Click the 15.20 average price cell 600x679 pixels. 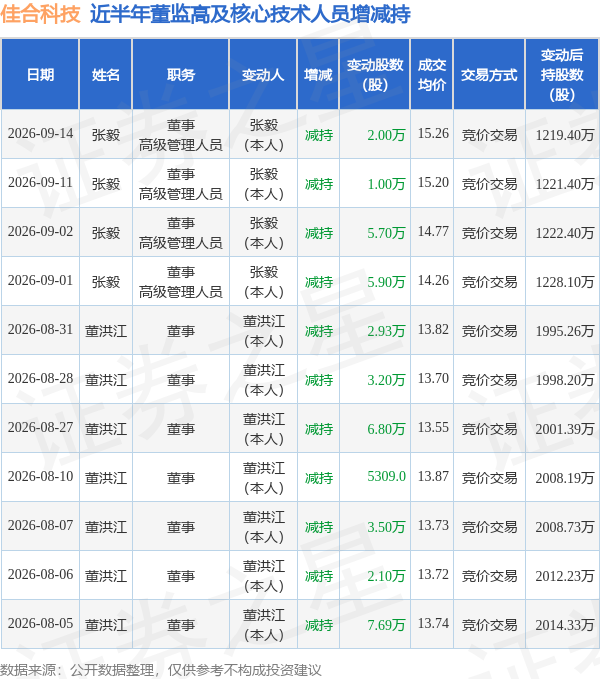[x=433, y=182]
